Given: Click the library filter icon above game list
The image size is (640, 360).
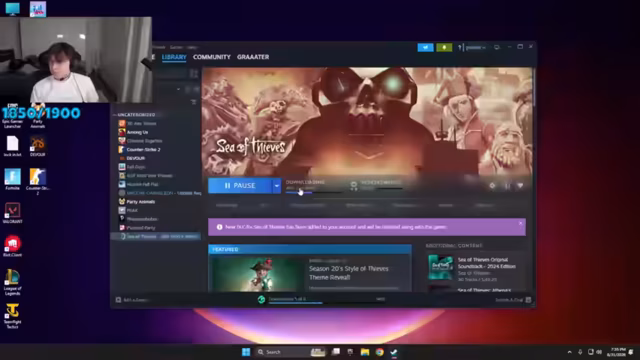Looking at the screenshot, I should coord(193,102).
